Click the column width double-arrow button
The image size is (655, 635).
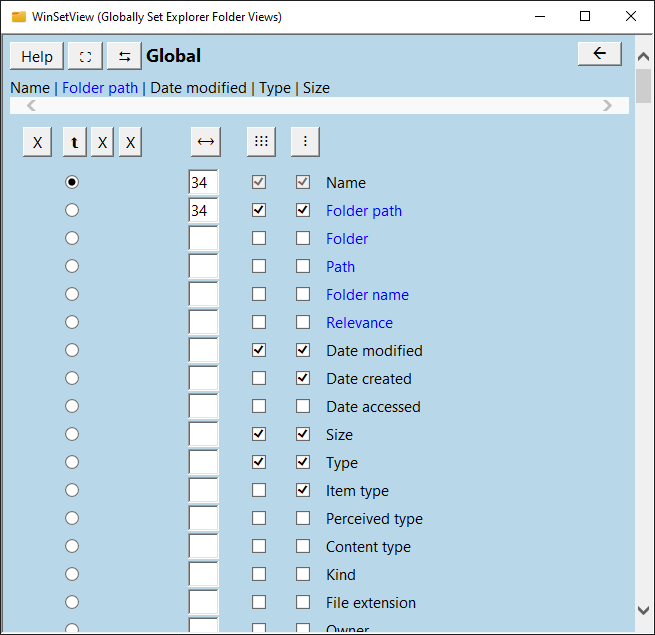point(206,142)
